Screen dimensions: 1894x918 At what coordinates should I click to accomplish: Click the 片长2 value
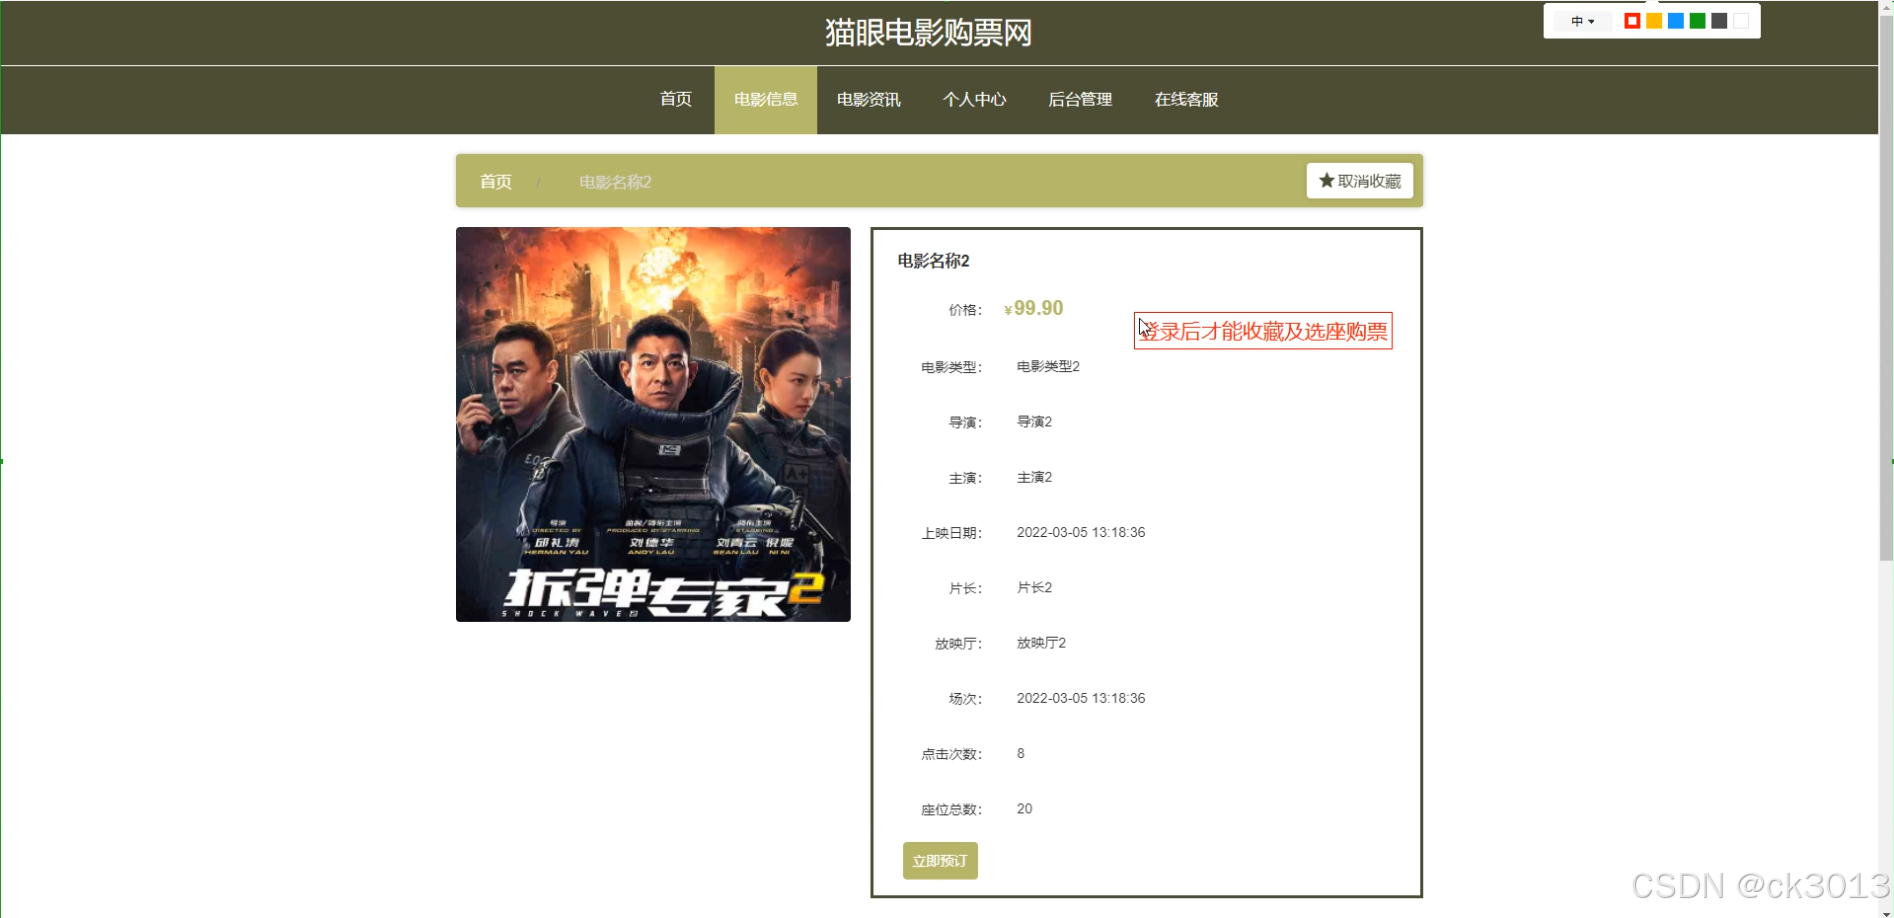tap(1034, 587)
